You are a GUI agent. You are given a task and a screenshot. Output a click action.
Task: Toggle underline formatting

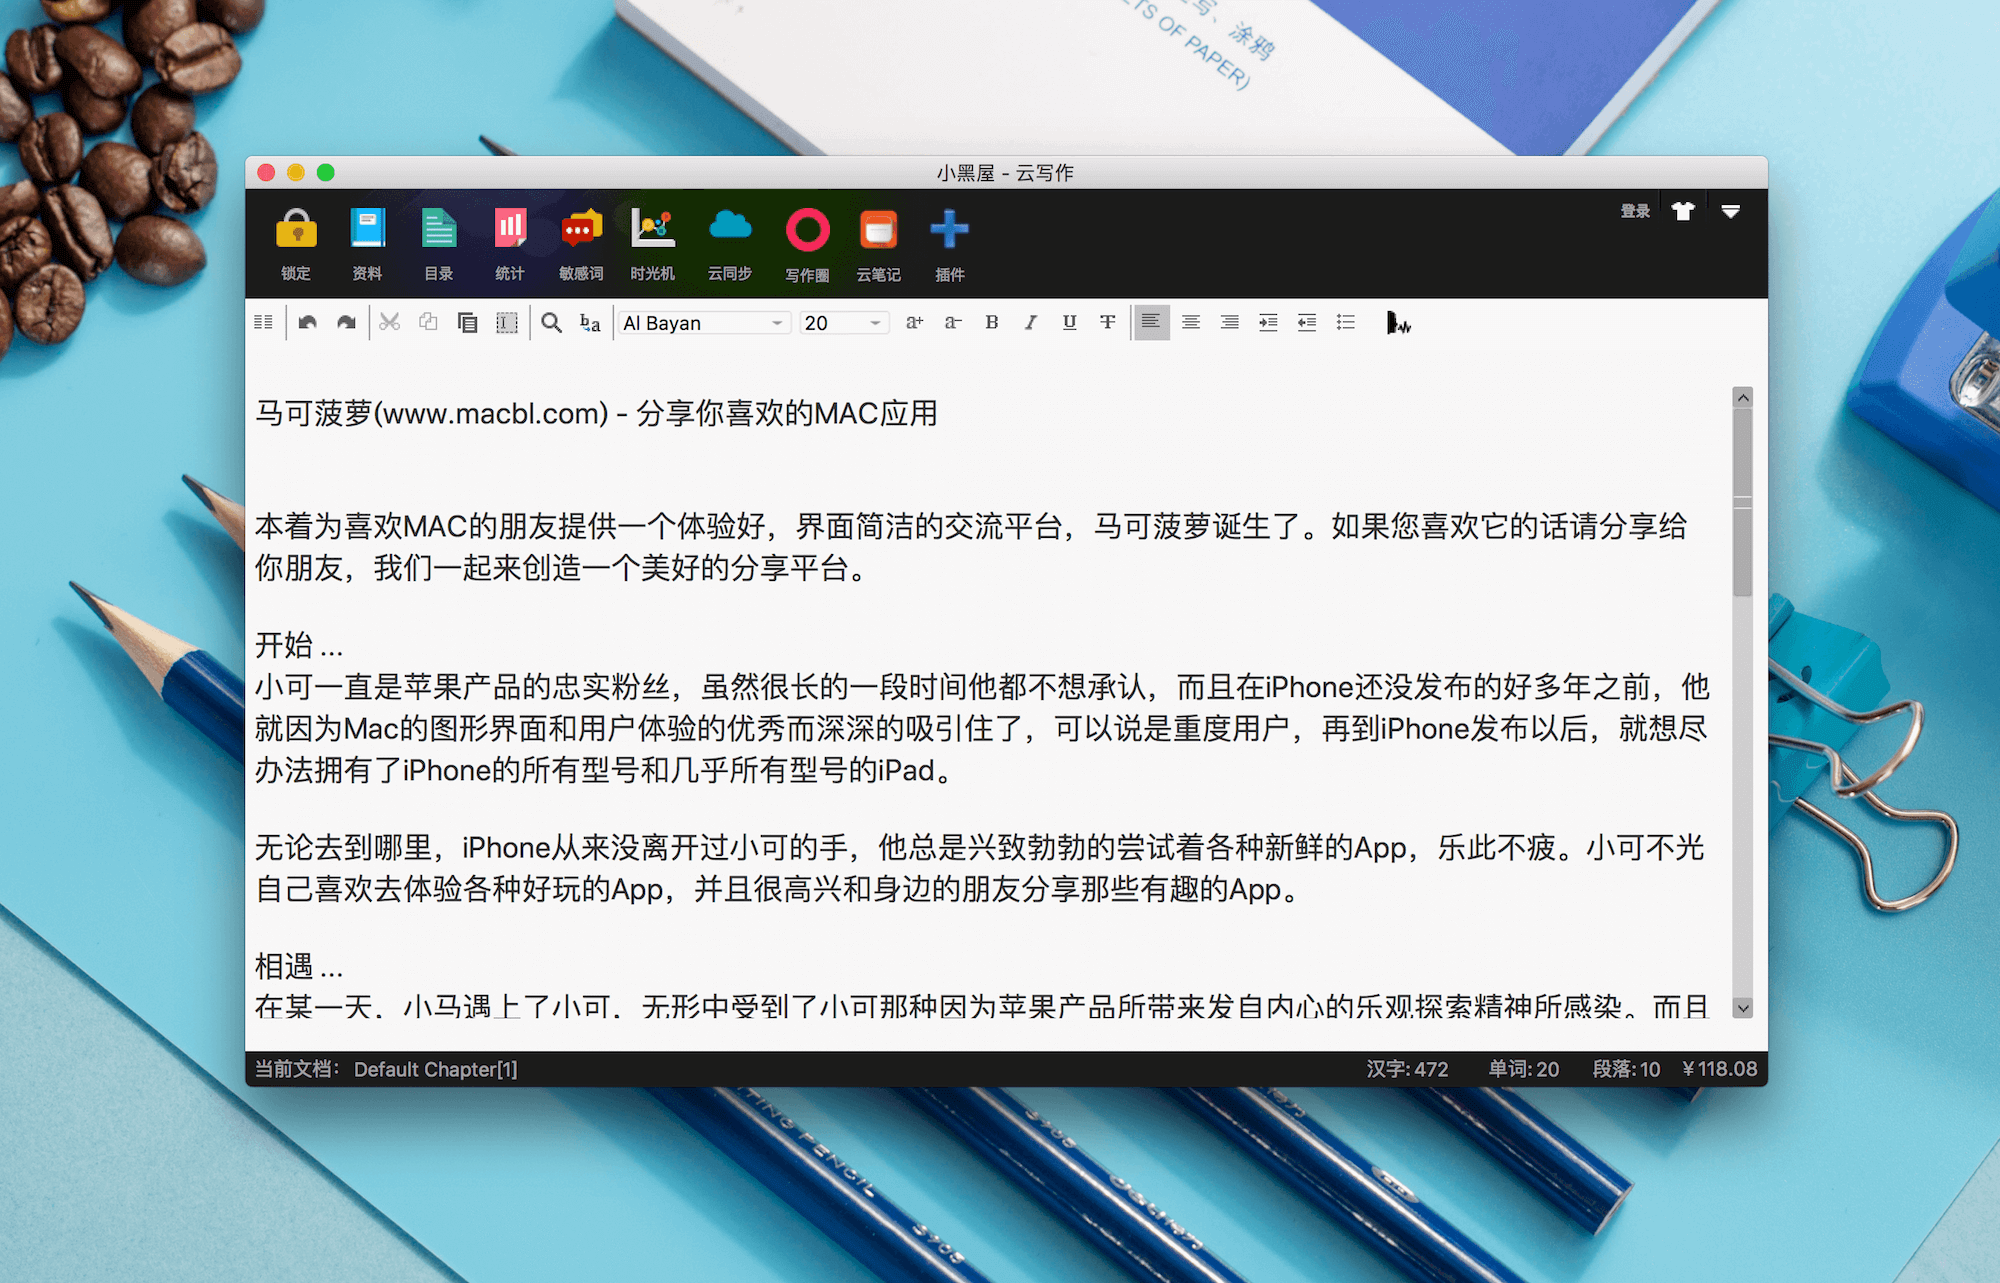point(1069,322)
